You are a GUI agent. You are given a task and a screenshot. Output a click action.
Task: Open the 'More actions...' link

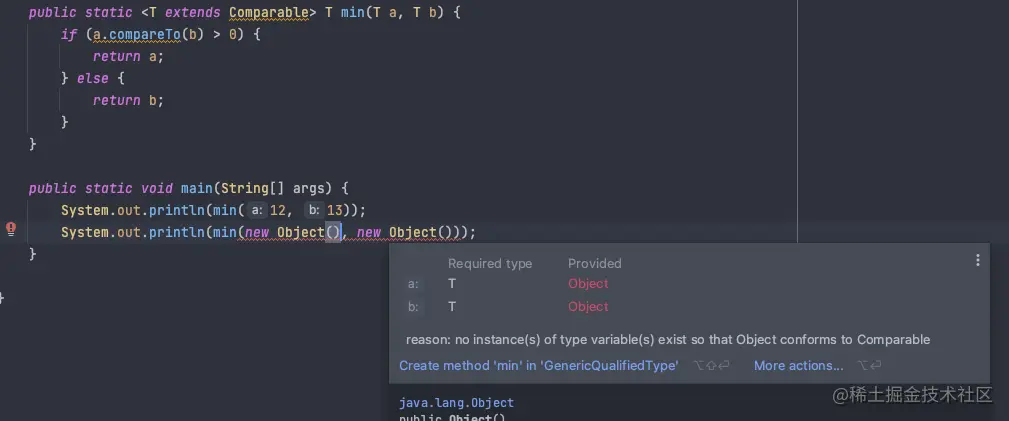point(799,366)
